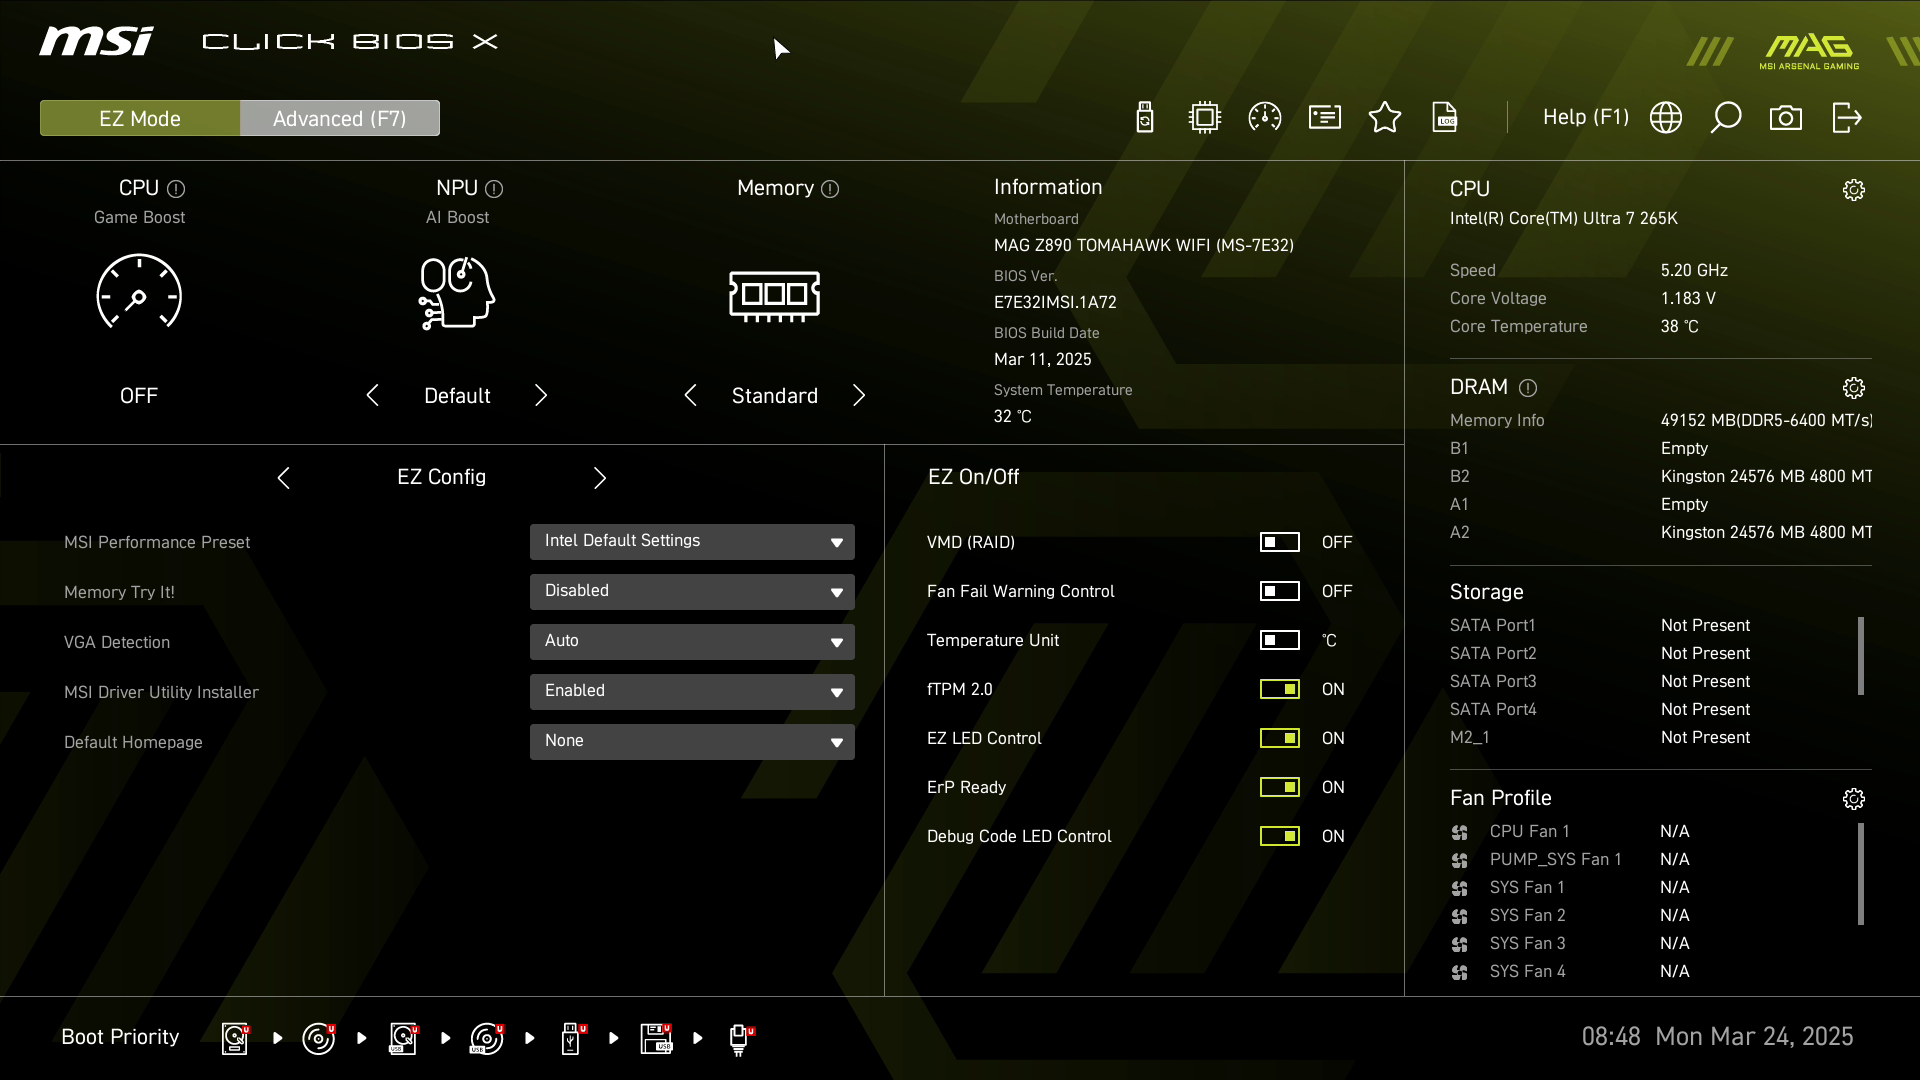1920x1080 pixels.
Task: Click the language globe icon
Action: [x=1666, y=118]
